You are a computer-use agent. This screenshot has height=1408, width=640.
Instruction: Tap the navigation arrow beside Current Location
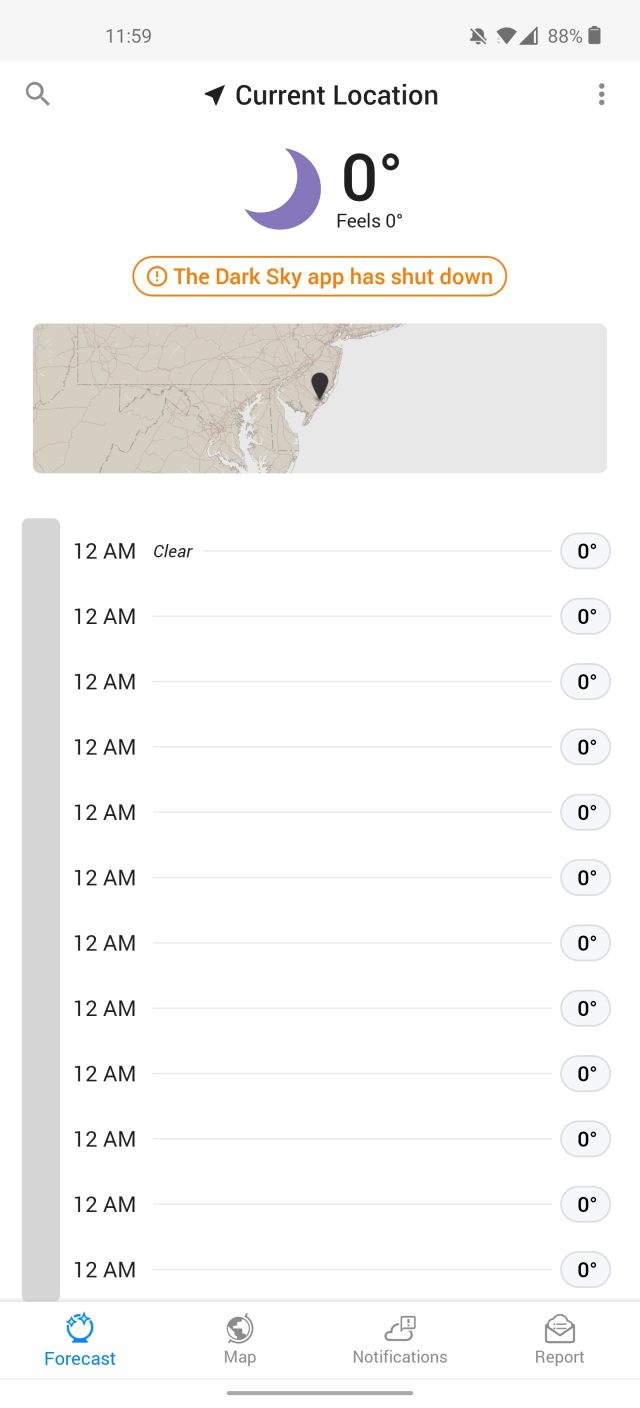214,94
